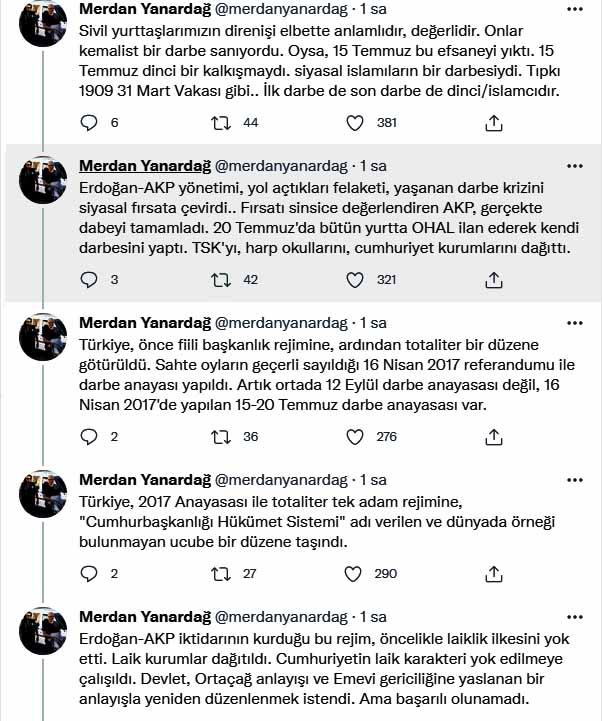Like the tweet with 290 likes
The image size is (602, 721).
[x=353, y=574]
